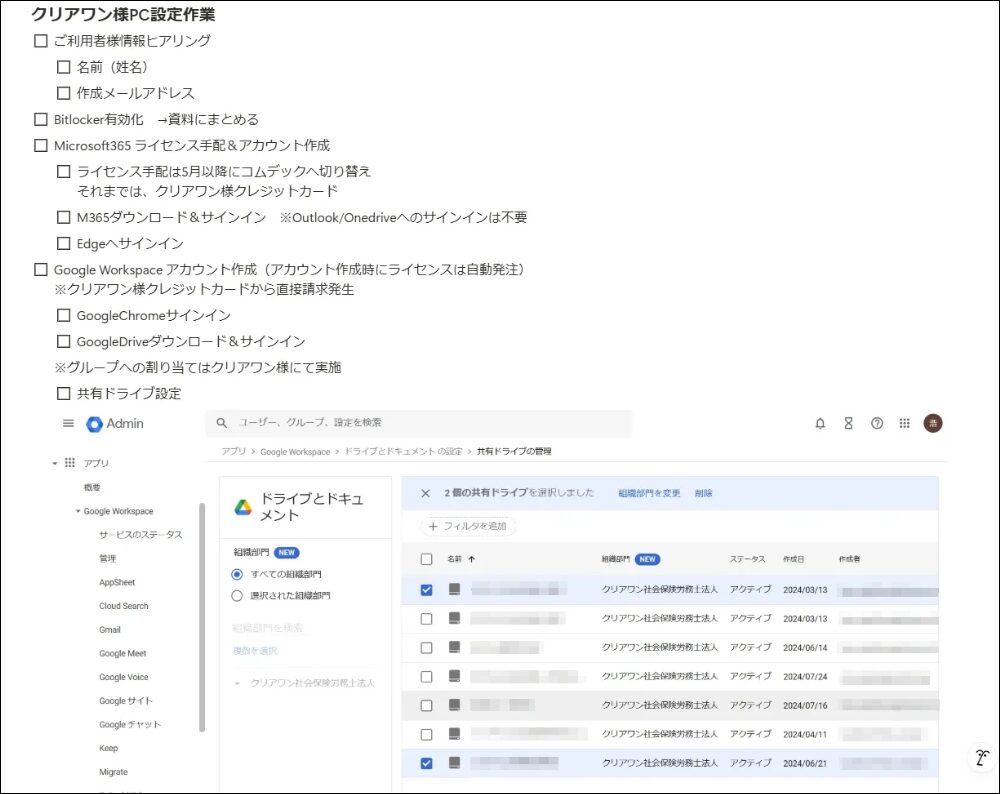The width and height of the screenshot is (1000, 794).
Task: Collapse the Google Workspace tree arrow
Action: [78, 511]
